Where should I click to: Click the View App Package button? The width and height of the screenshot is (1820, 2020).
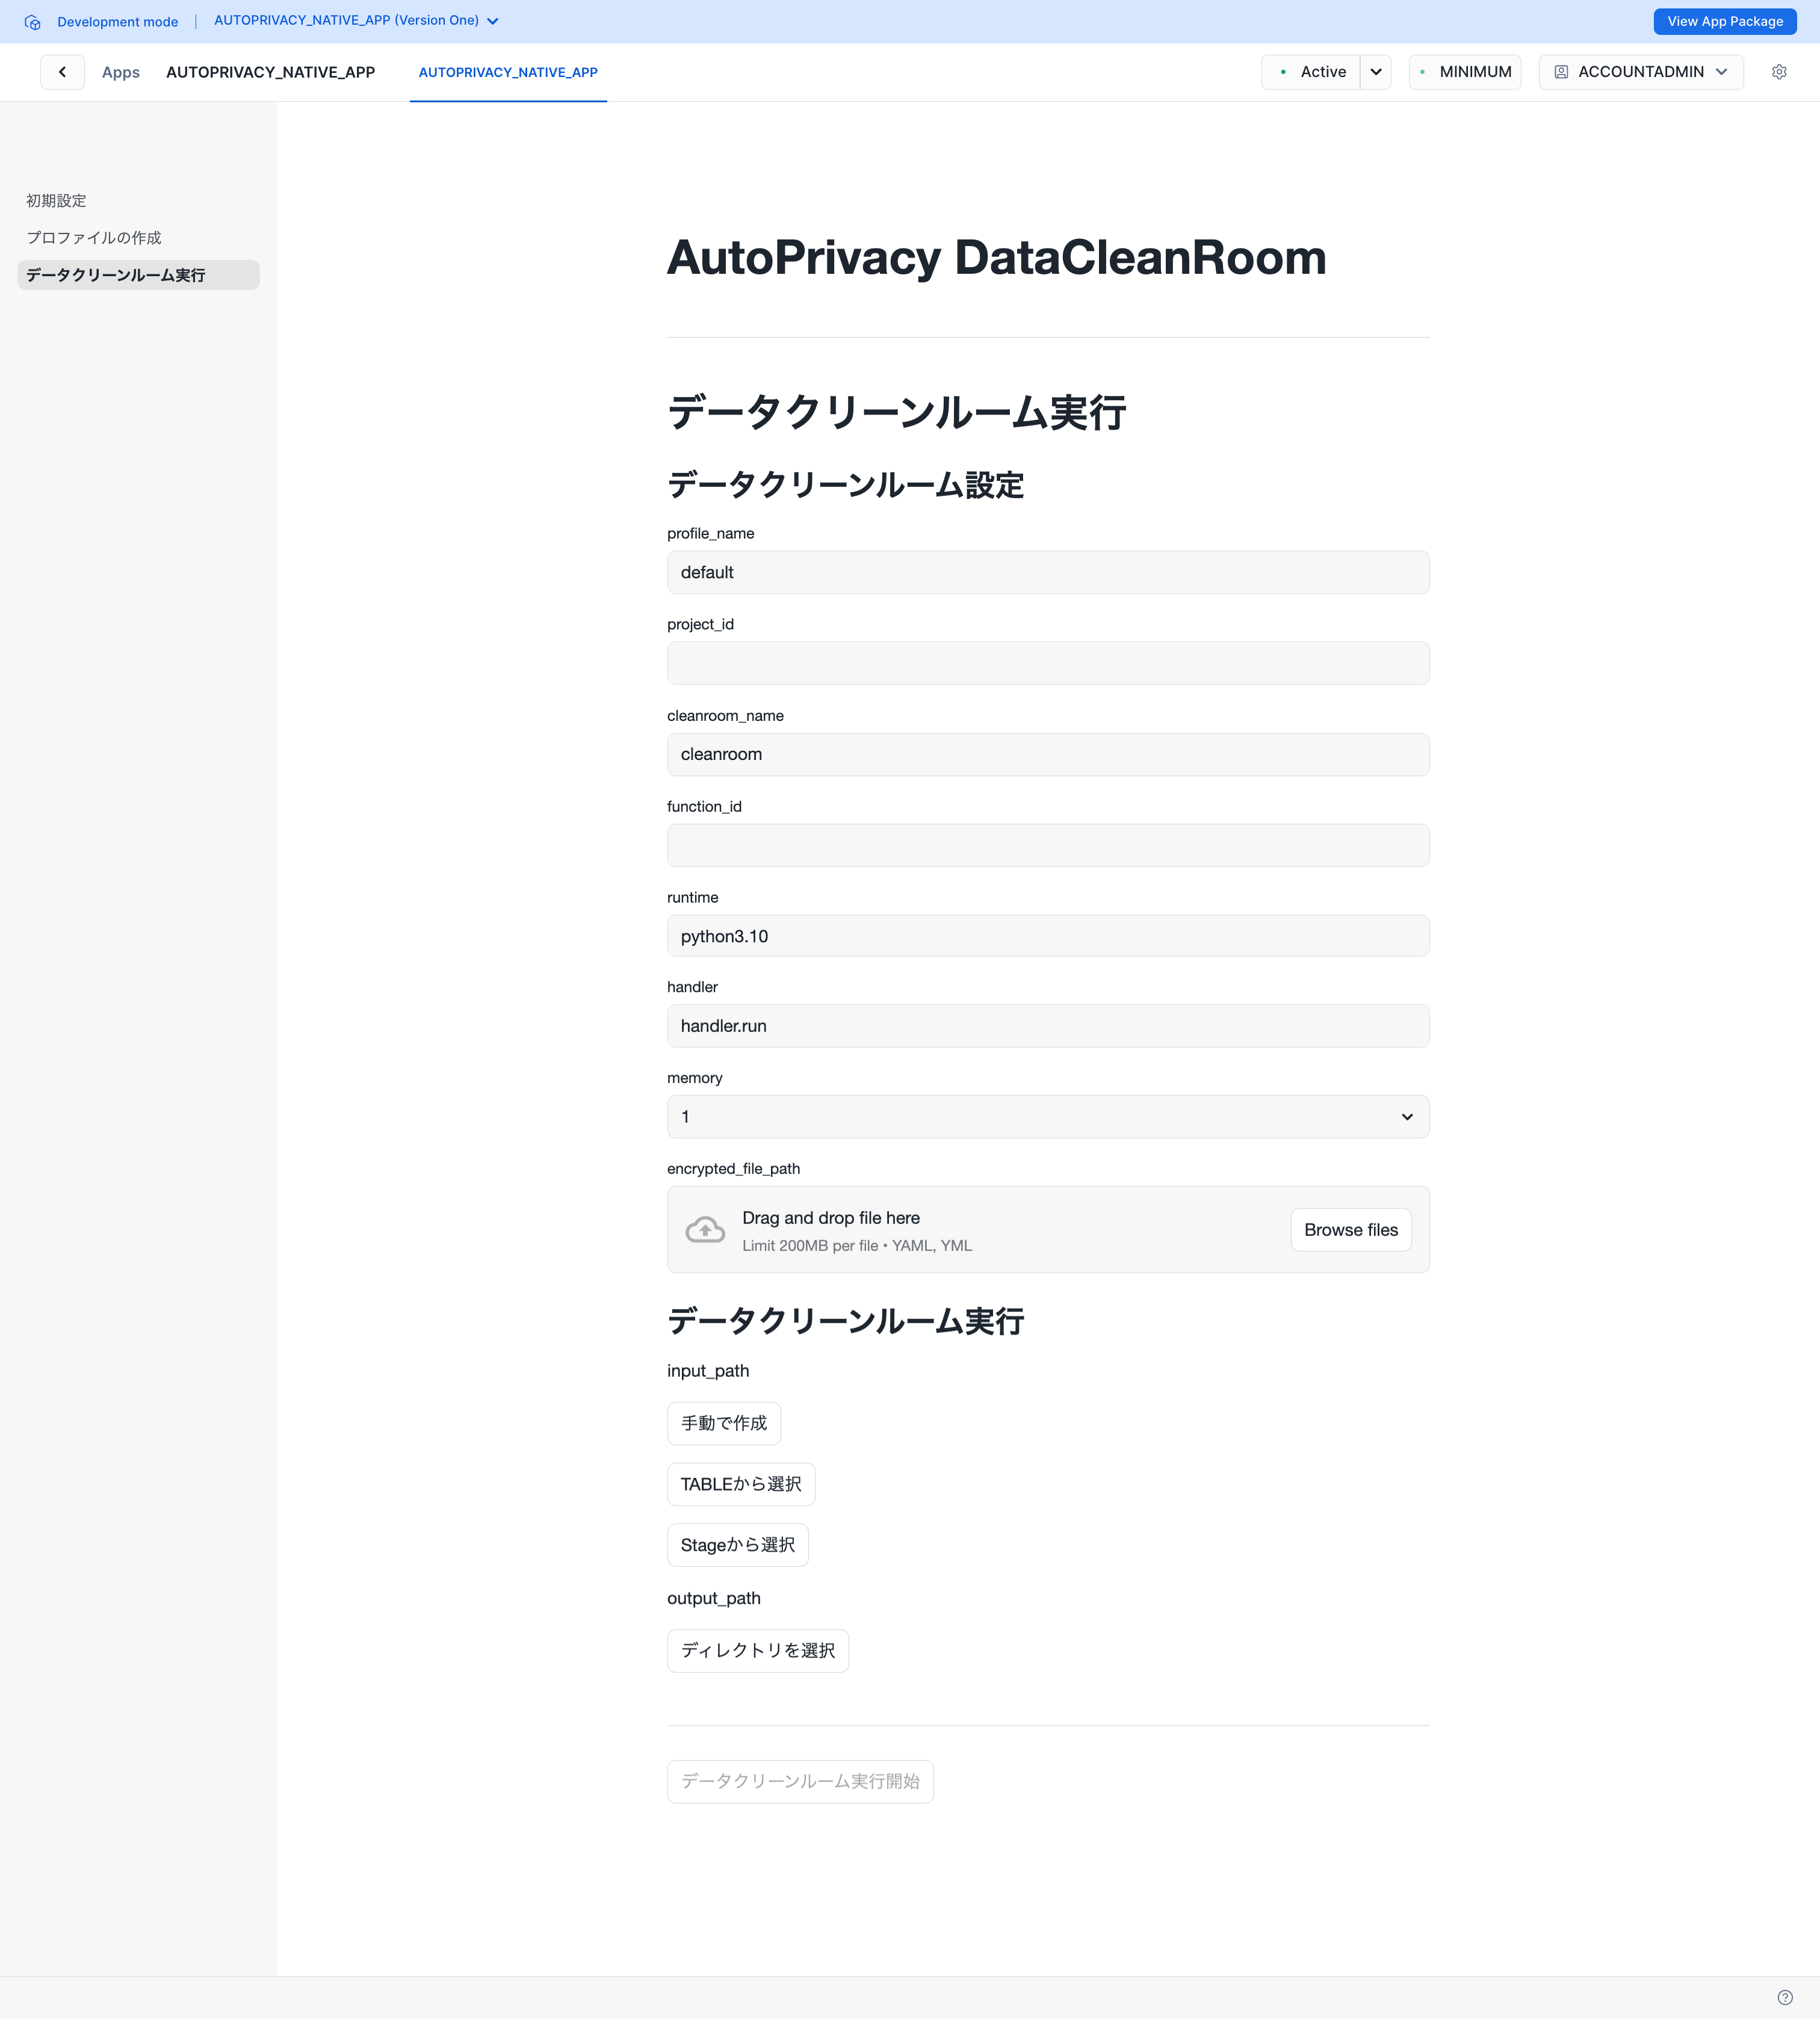[1724, 21]
